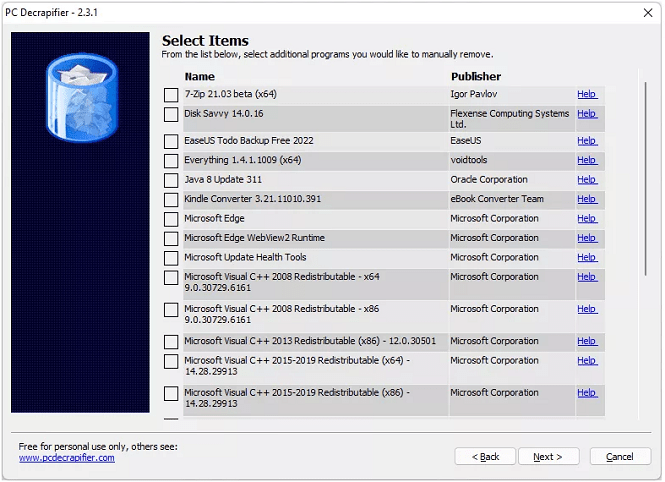Click the Publisher column header
This screenshot has width=665, height=482.
(476, 77)
